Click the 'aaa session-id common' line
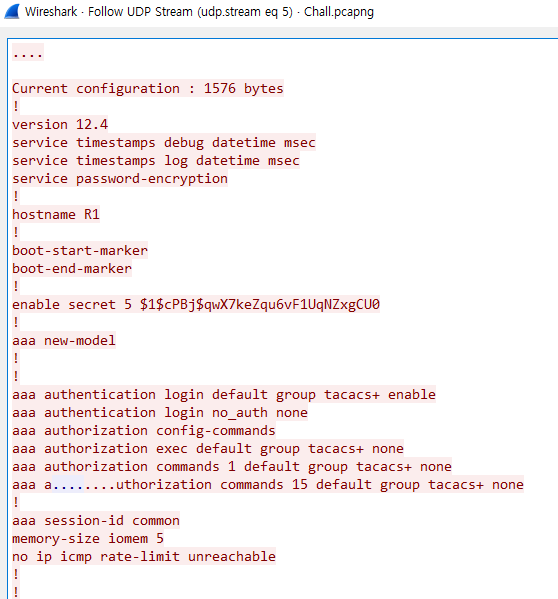The image size is (558, 599). click(x=96, y=521)
